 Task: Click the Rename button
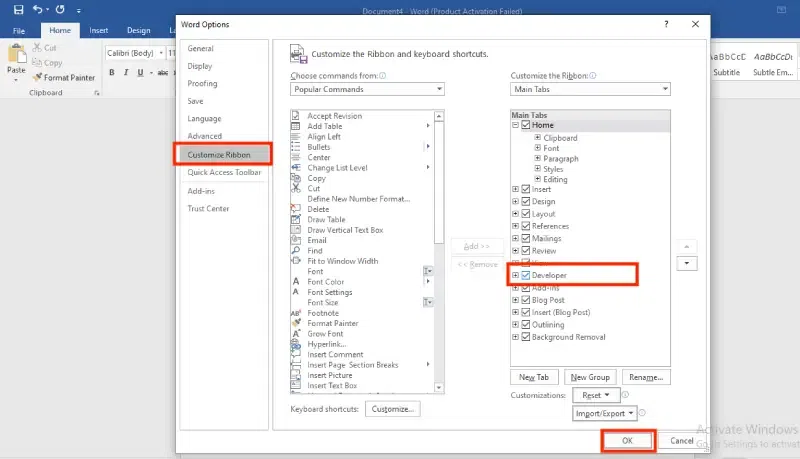pos(646,377)
